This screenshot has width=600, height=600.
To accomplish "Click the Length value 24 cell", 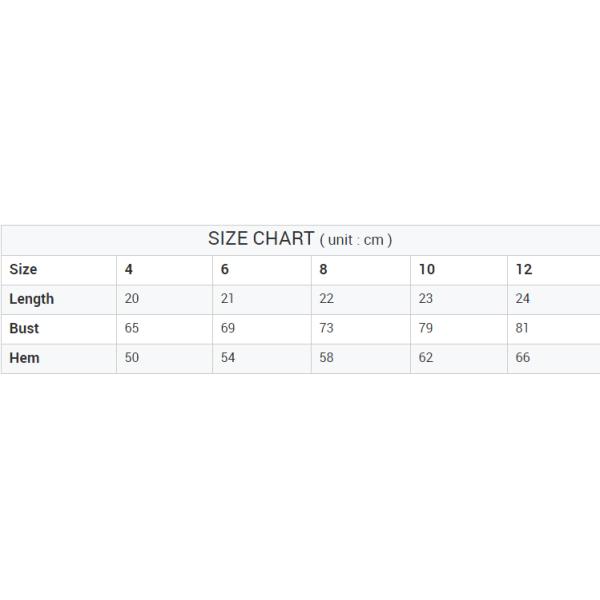I will pos(523,299).
